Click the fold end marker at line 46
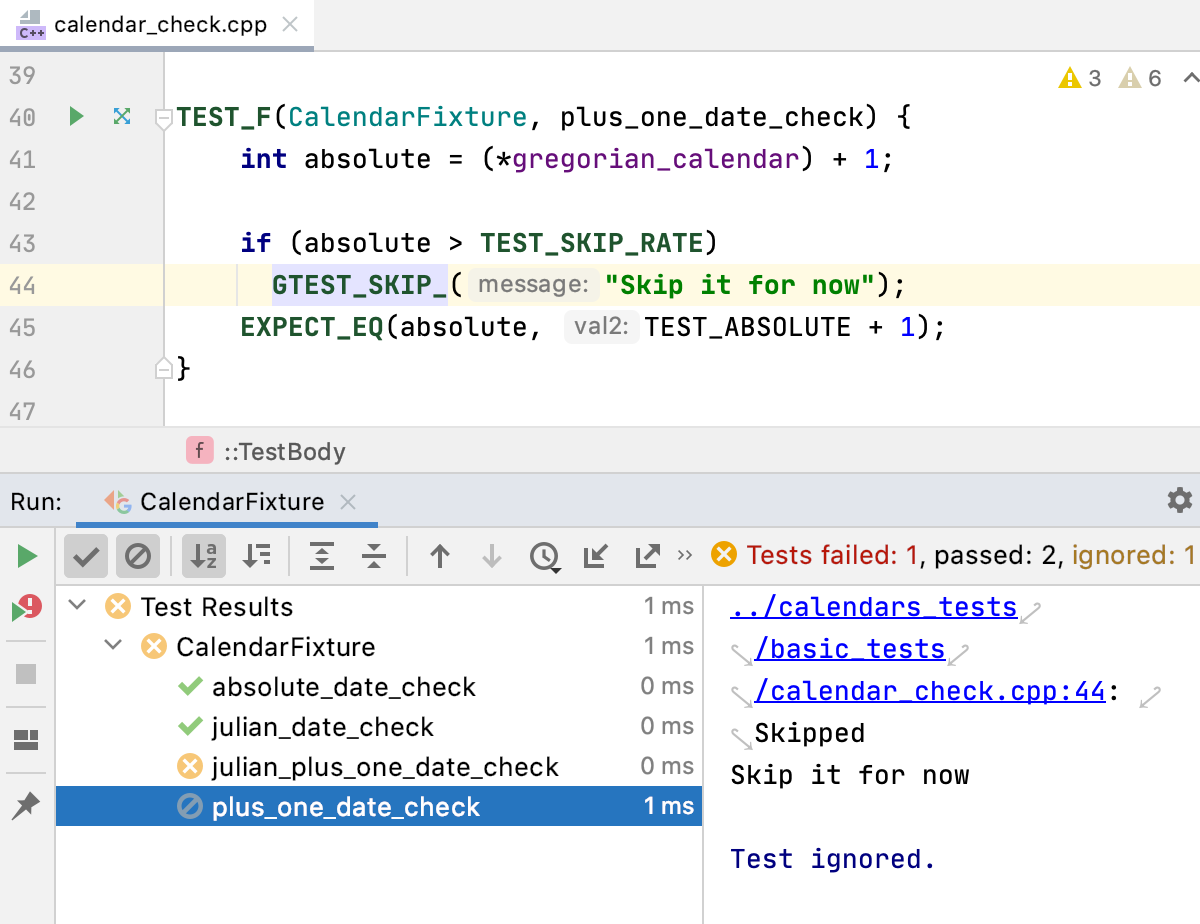Image resolution: width=1200 pixels, height=924 pixels. pyautogui.click(x=164, y=369)
